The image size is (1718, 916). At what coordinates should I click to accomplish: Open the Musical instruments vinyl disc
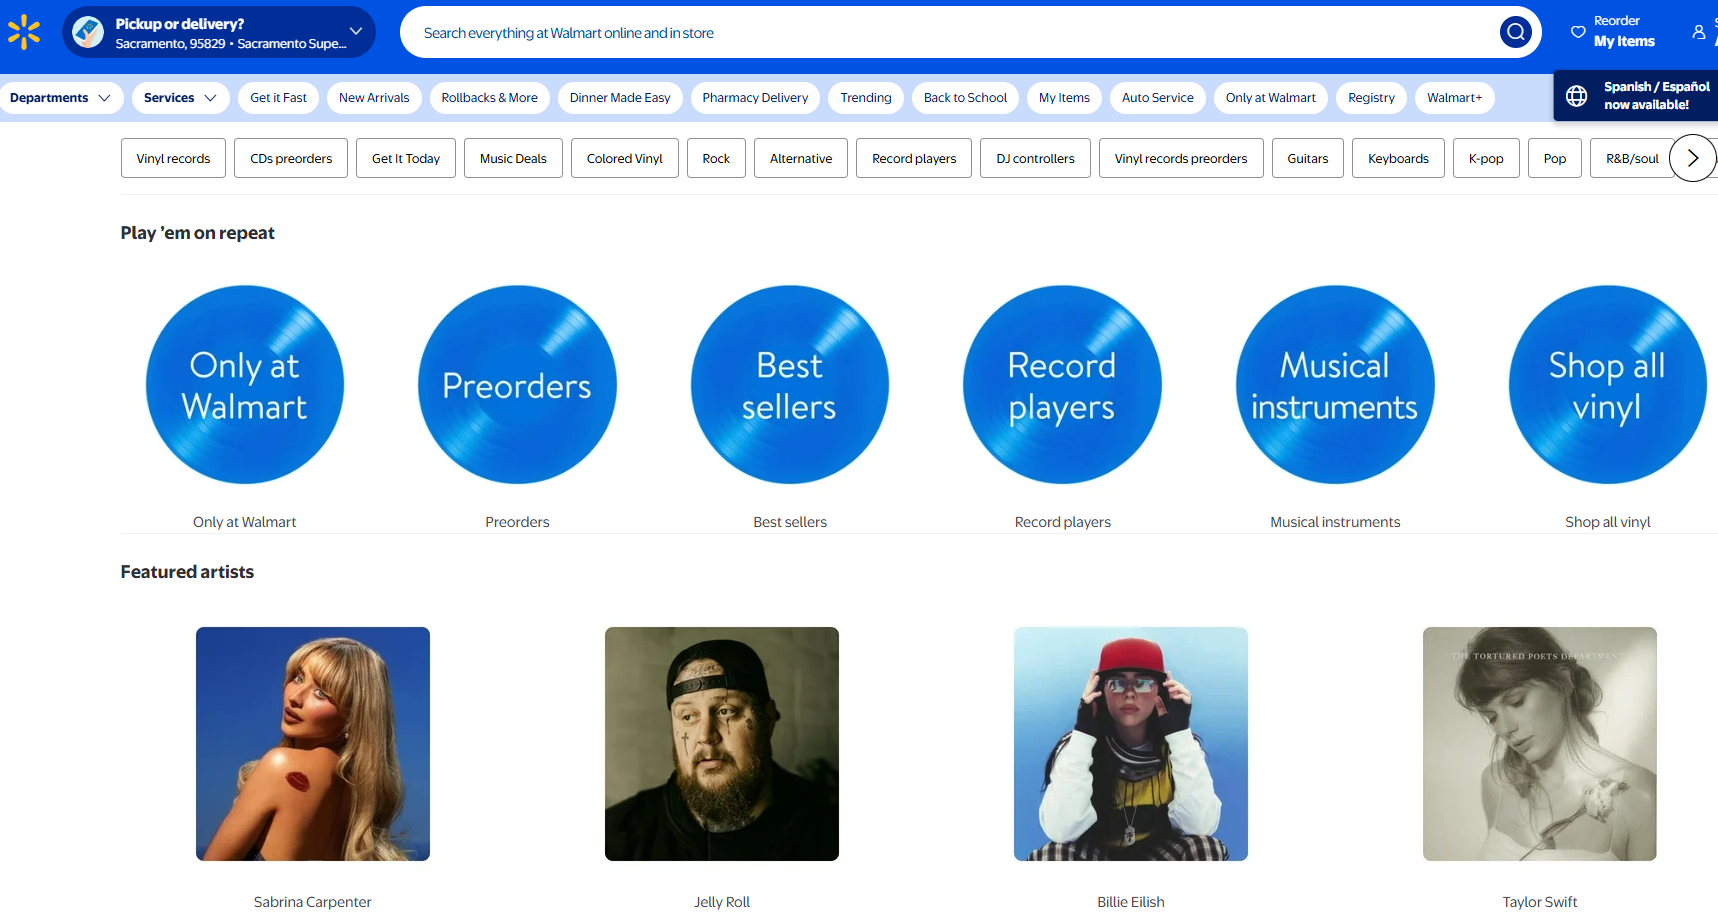[1334, 385]
